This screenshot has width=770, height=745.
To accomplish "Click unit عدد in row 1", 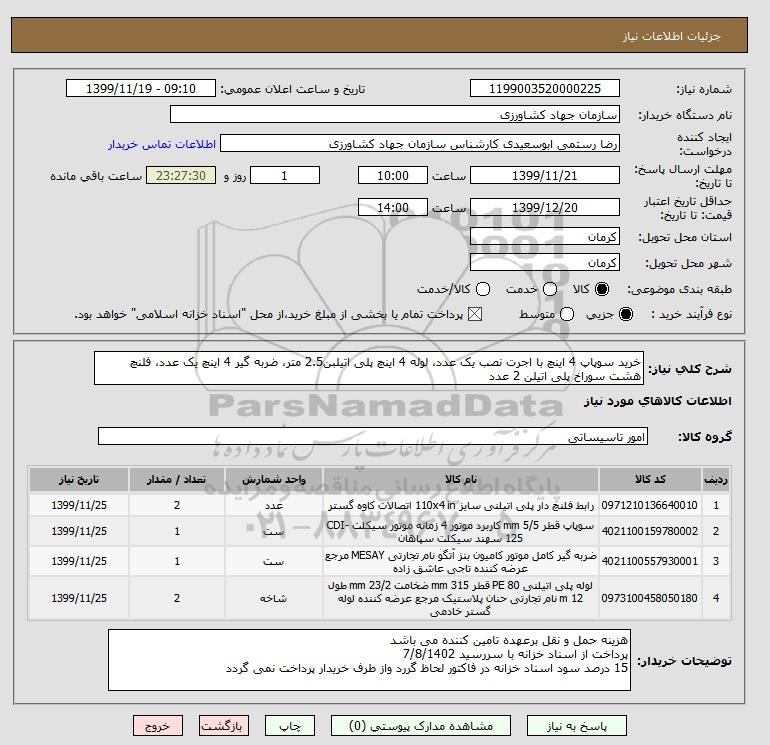I will pyautogui.click(x=274, y=505).
